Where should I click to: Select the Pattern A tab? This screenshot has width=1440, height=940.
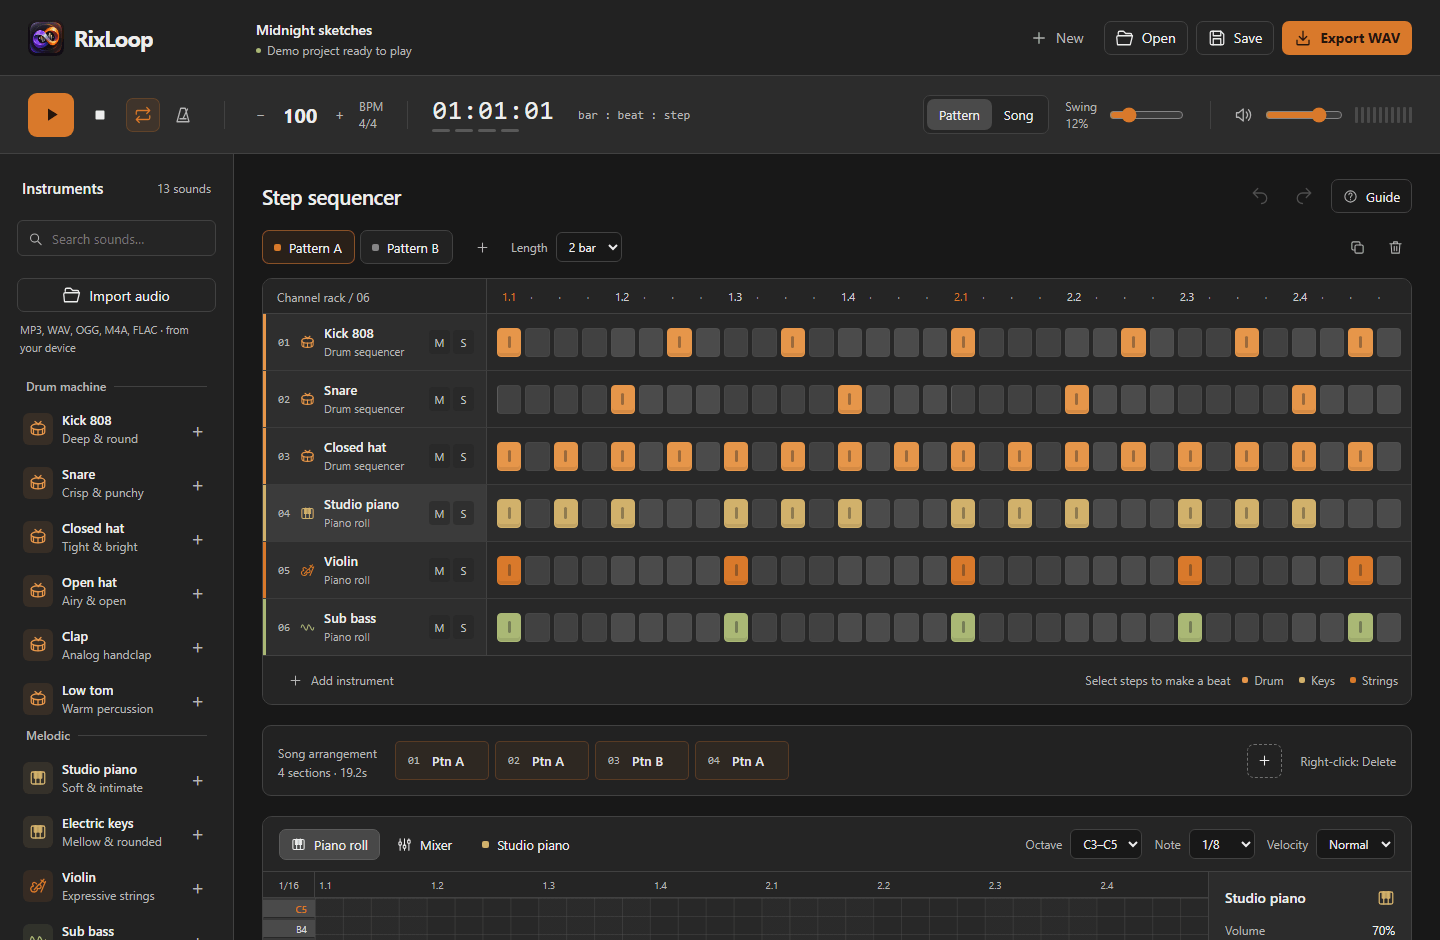[x=308, y=248]
